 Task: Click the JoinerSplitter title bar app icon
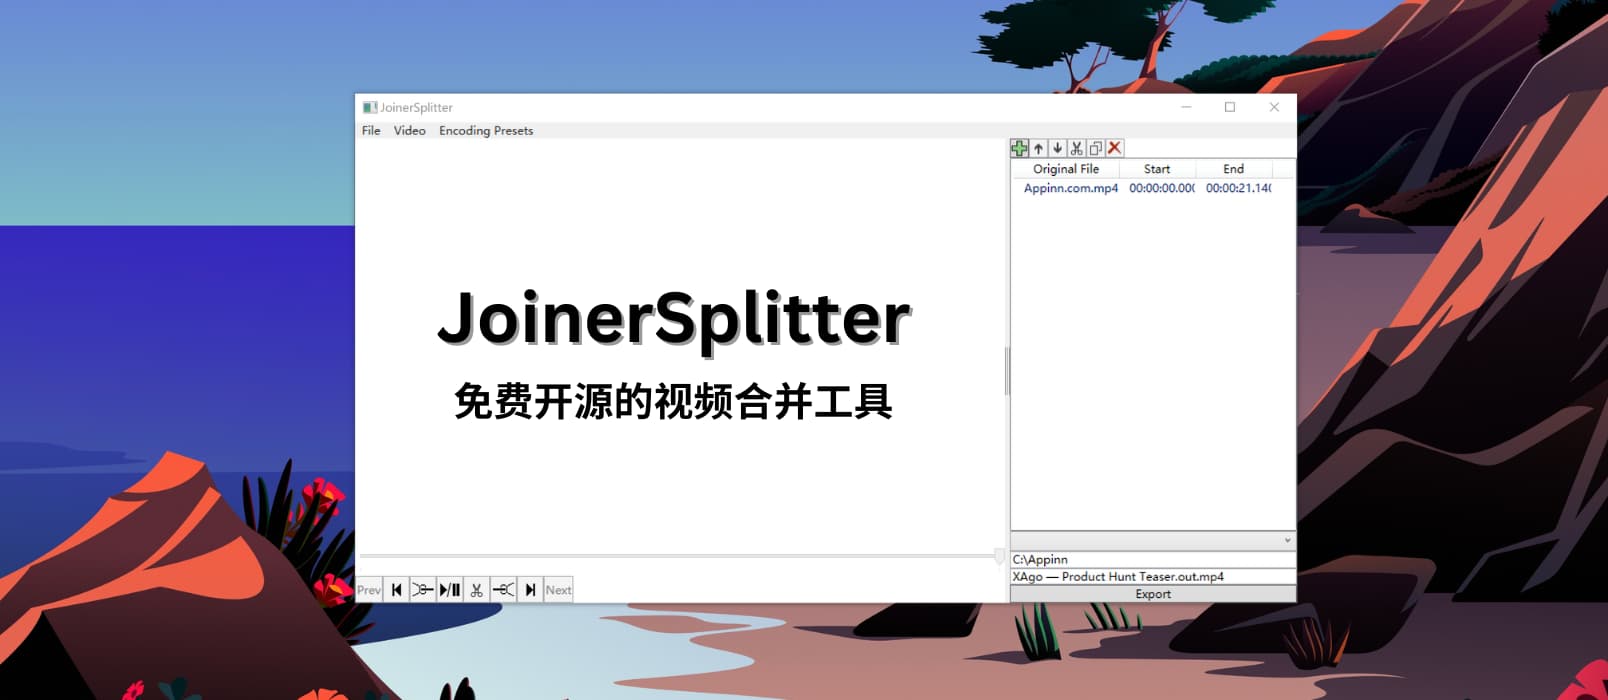click(x=369, y=107)
